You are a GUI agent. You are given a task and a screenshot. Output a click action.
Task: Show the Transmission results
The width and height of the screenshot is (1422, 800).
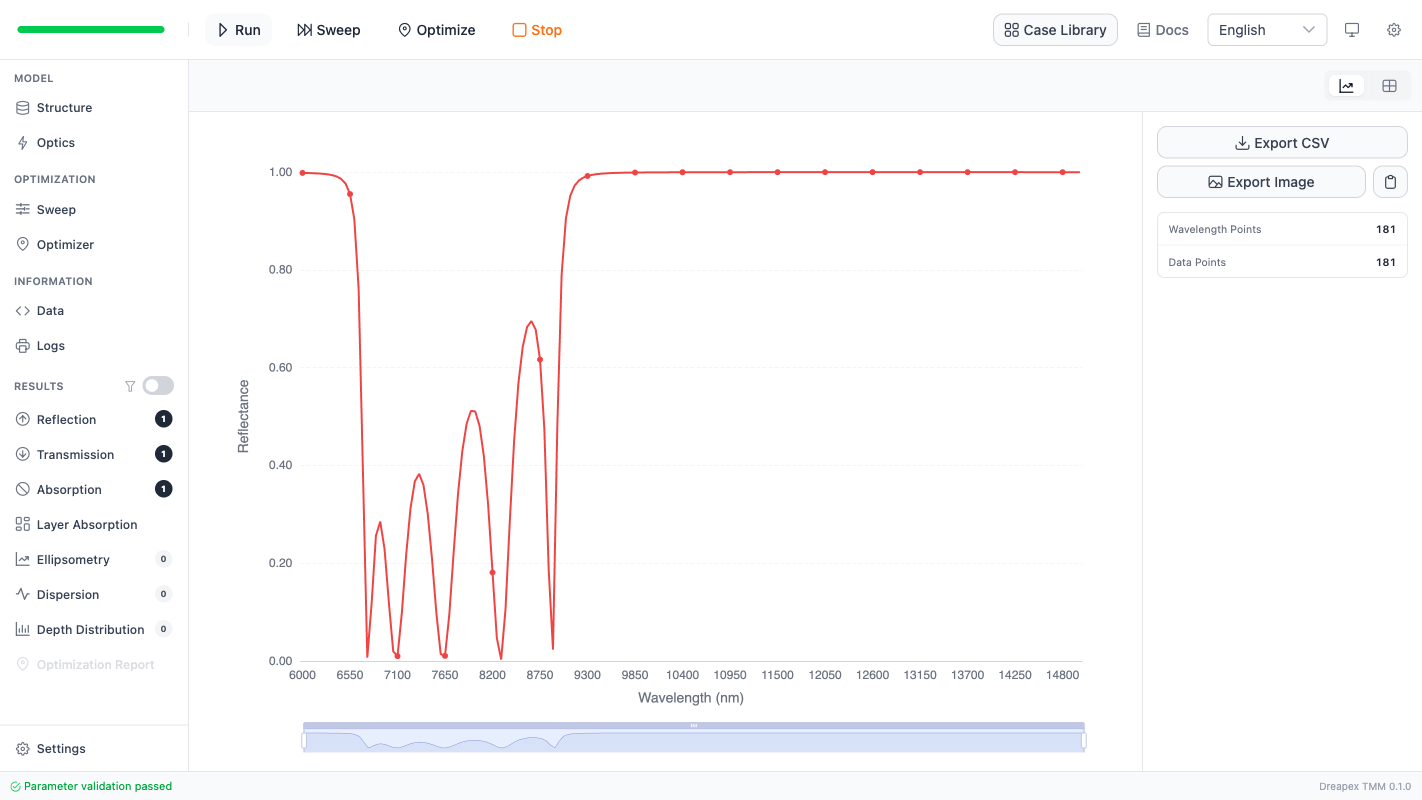pos(77,454)
